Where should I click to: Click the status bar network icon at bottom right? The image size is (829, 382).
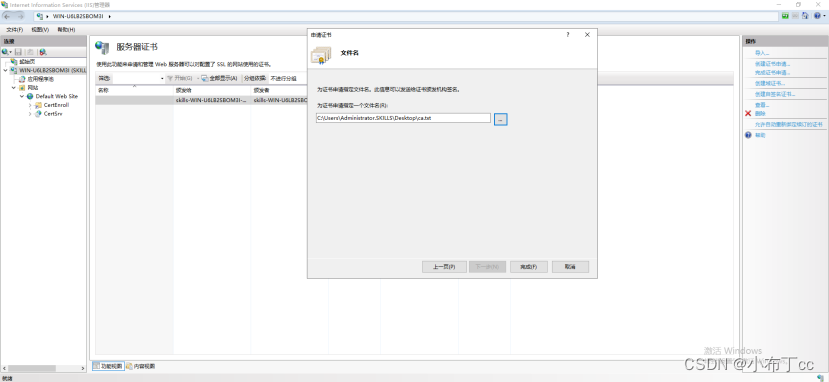point(821,377)
